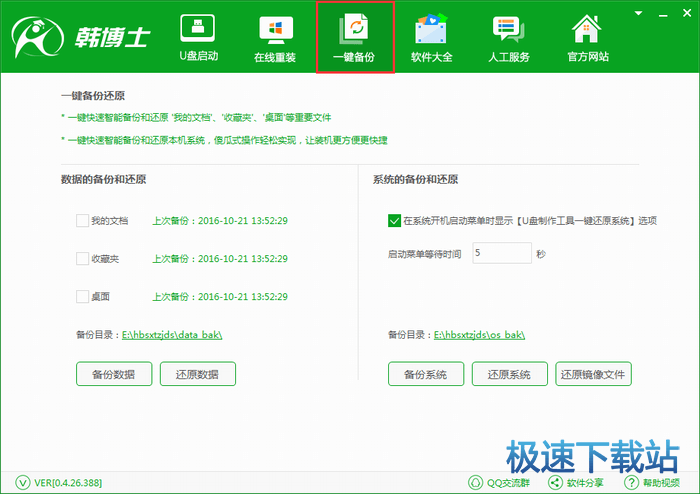700x494 pixels.
Task: Uncheck the boot menu restore option checkbox
Action: click(393, 221)
